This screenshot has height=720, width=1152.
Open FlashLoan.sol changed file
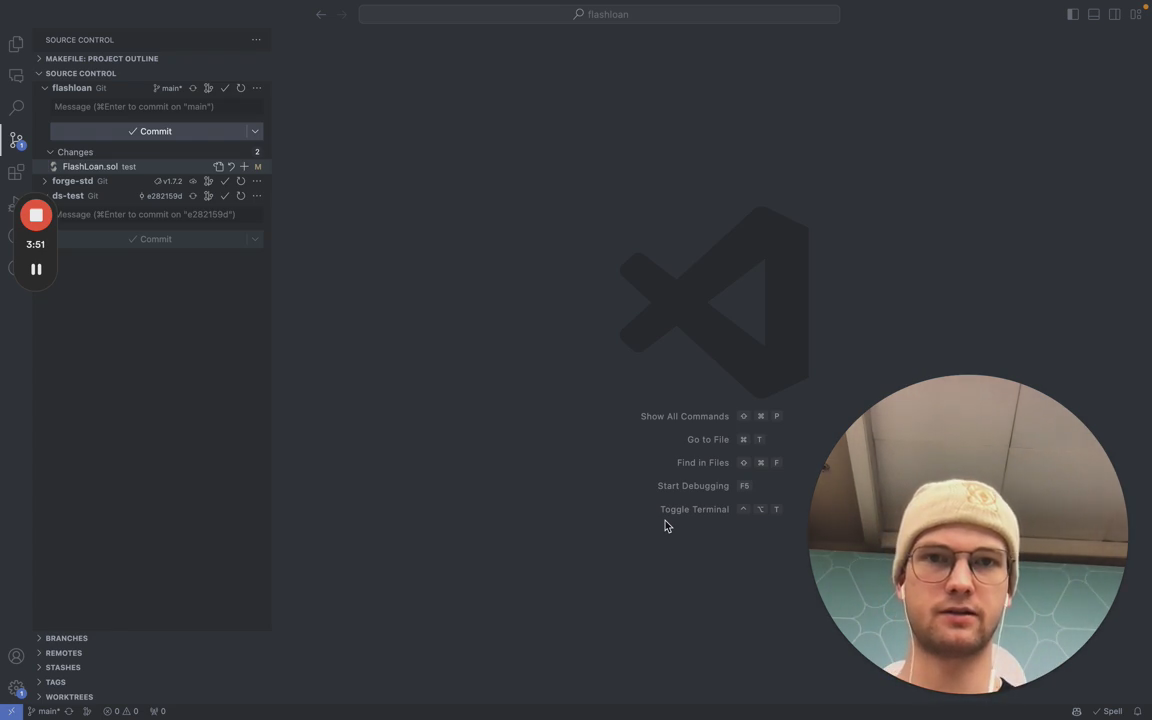[90, 167]
